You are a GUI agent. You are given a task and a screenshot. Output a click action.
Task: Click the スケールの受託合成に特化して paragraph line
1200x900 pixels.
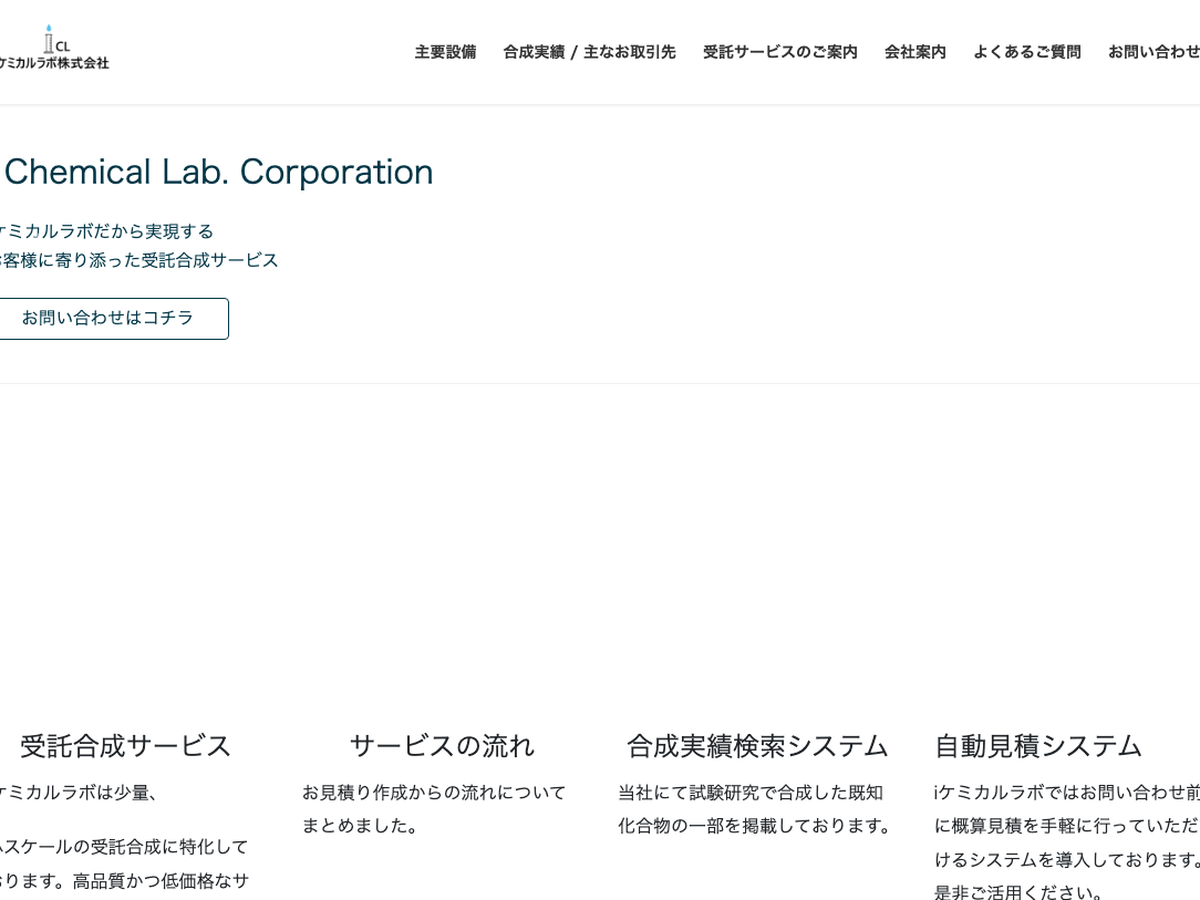124,847
